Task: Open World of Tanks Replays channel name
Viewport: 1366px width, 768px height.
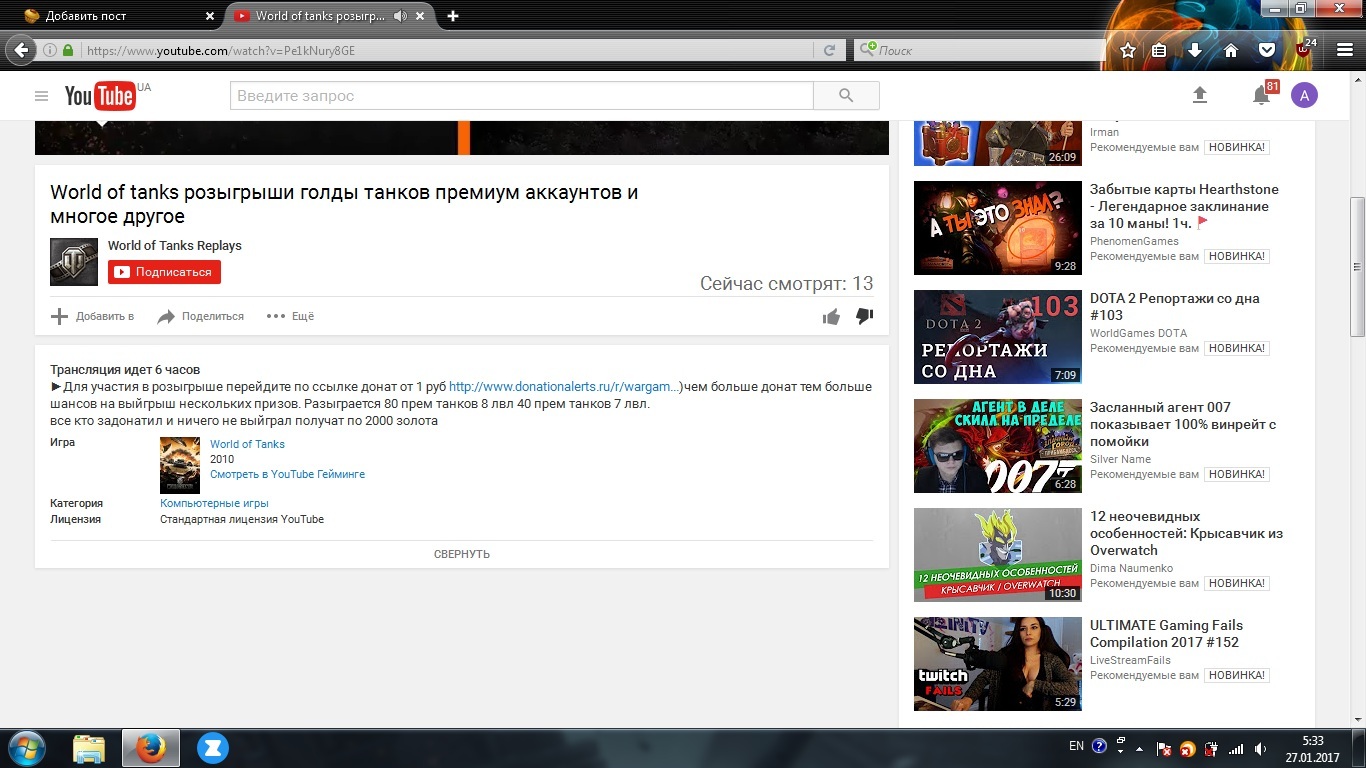Action: pos(175,246)
